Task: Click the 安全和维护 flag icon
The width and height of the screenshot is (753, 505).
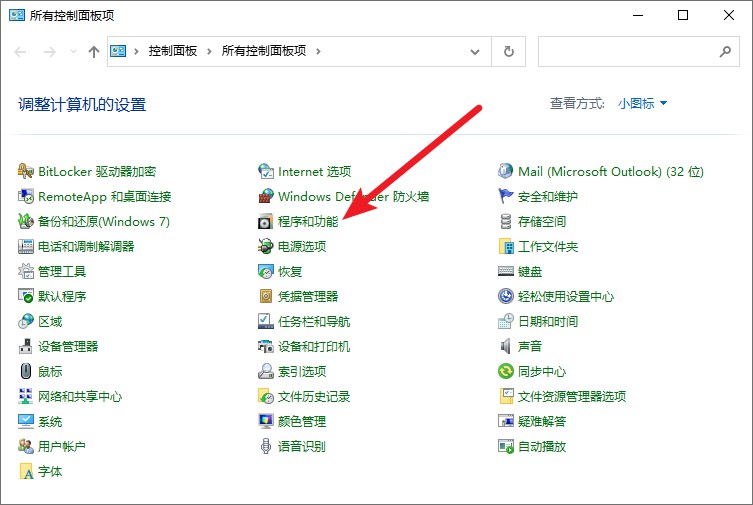Action: [x=506, y=196]
